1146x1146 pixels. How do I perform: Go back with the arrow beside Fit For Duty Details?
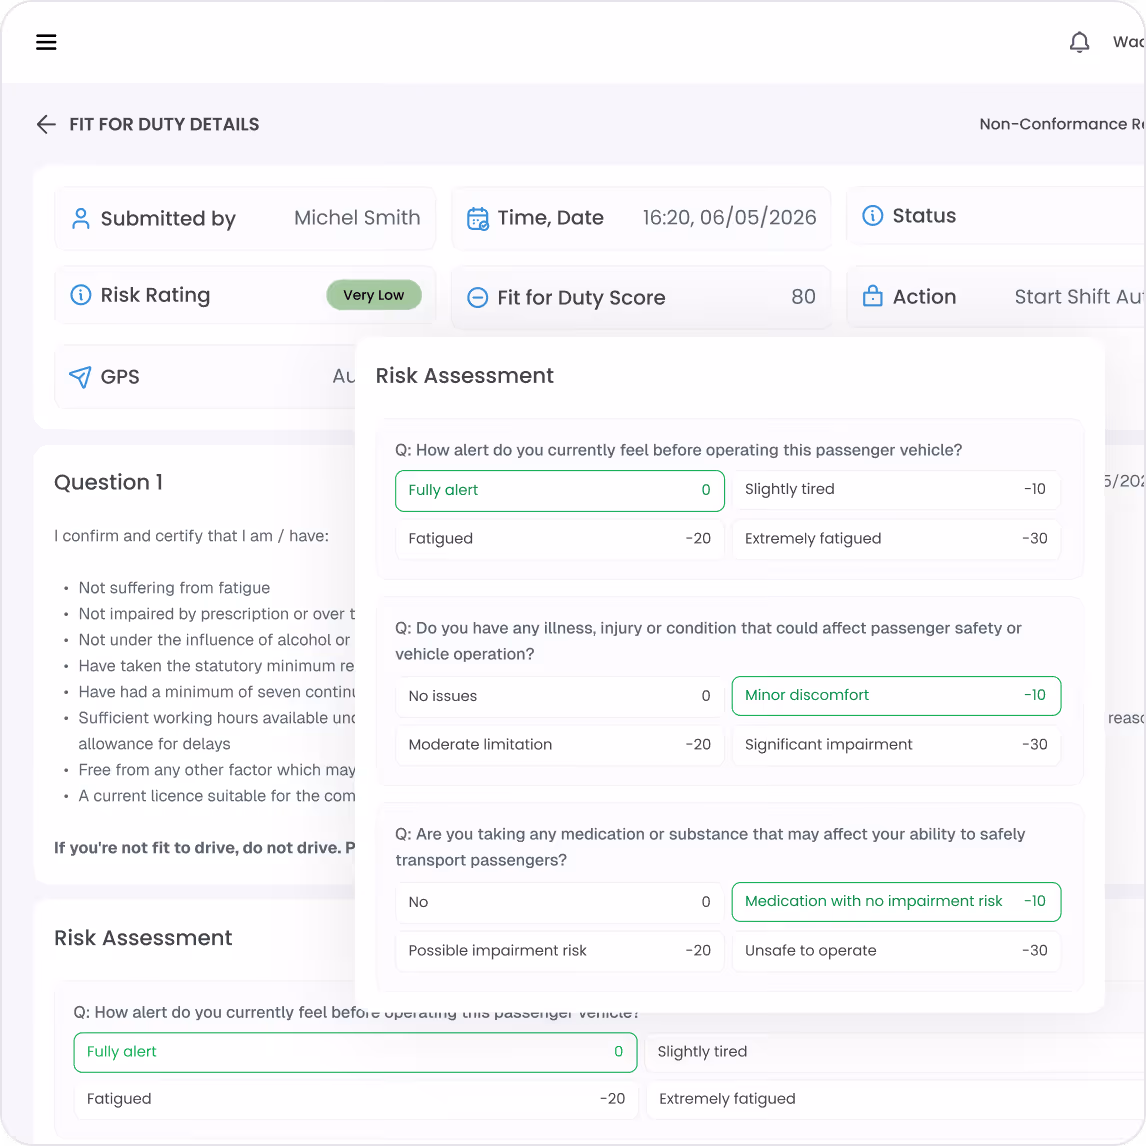click(46, 124)
